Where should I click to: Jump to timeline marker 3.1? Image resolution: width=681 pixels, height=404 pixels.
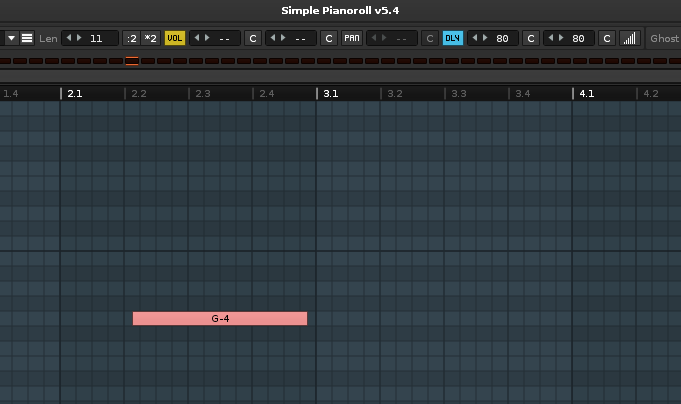tap(329, 93)
